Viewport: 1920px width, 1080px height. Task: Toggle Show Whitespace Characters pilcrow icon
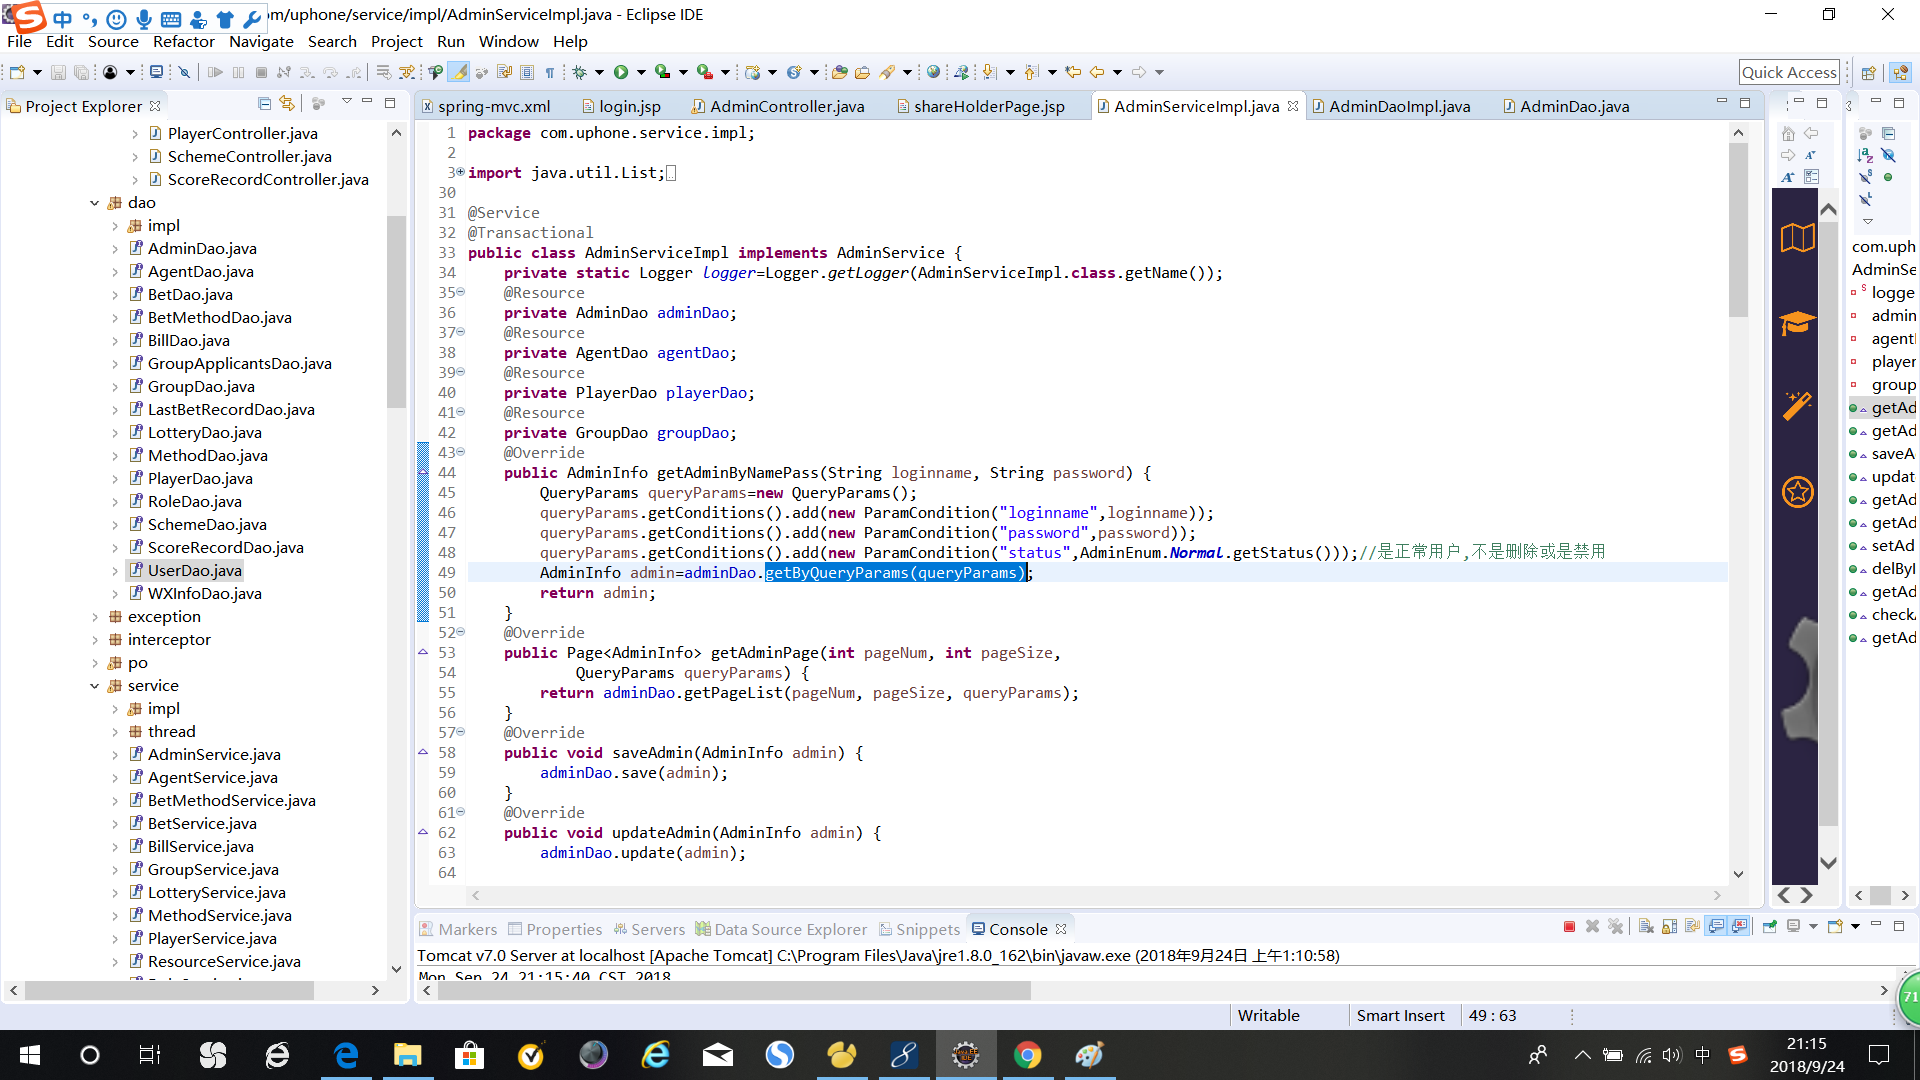click(550, 72)
